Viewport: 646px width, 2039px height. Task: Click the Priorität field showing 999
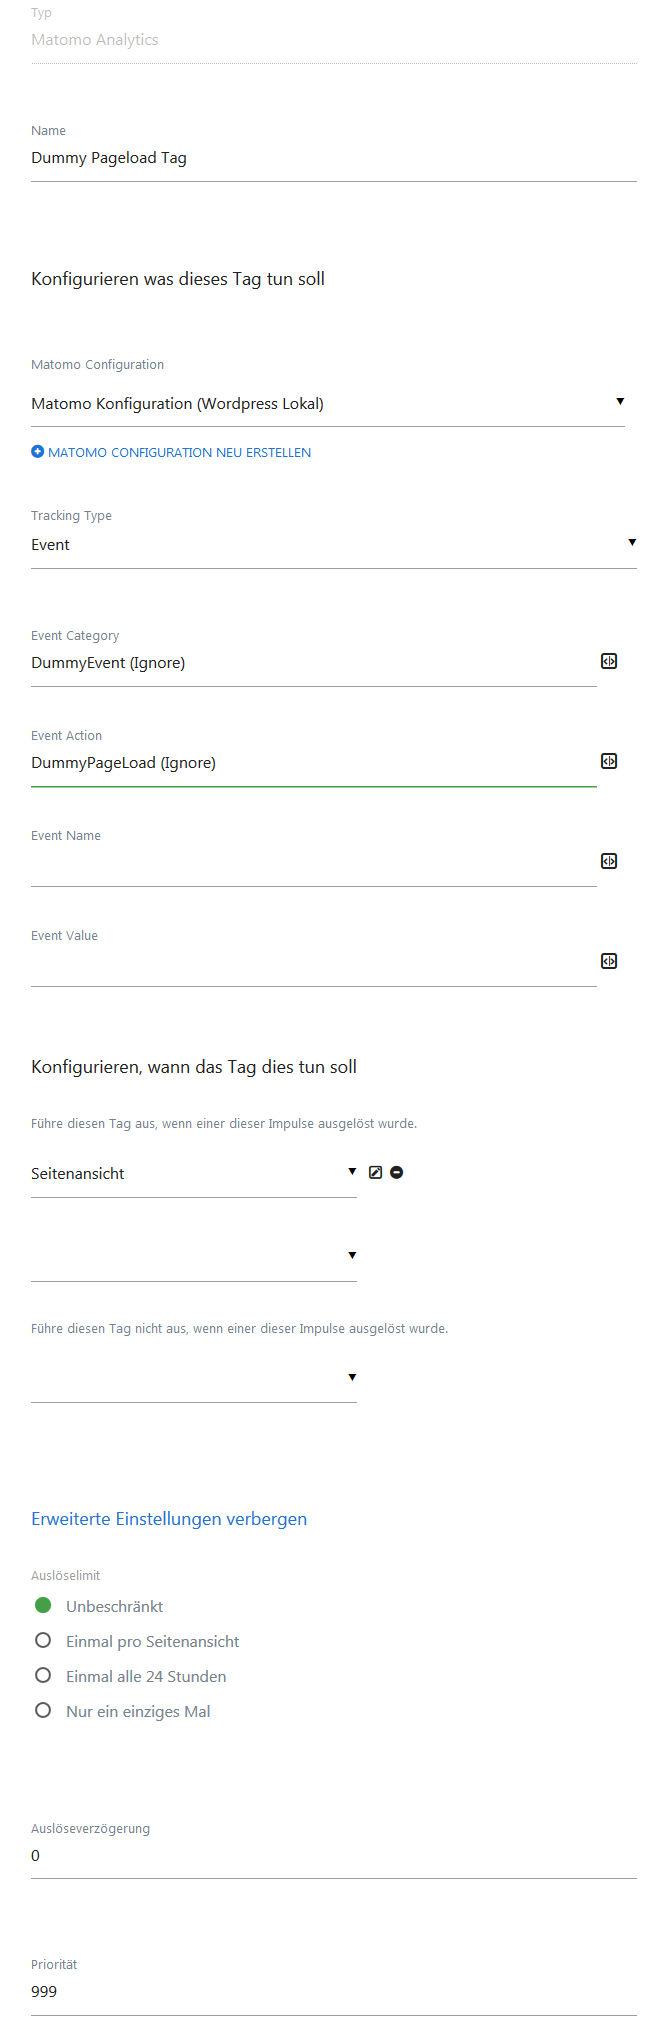[x=334, y=1991]
